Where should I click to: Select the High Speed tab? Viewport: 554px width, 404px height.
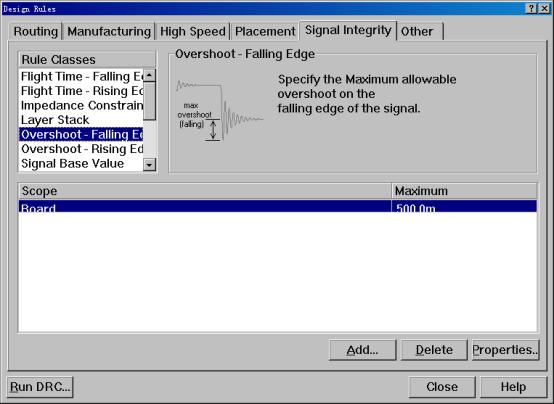pyautogui.click(x=193, y=31)
